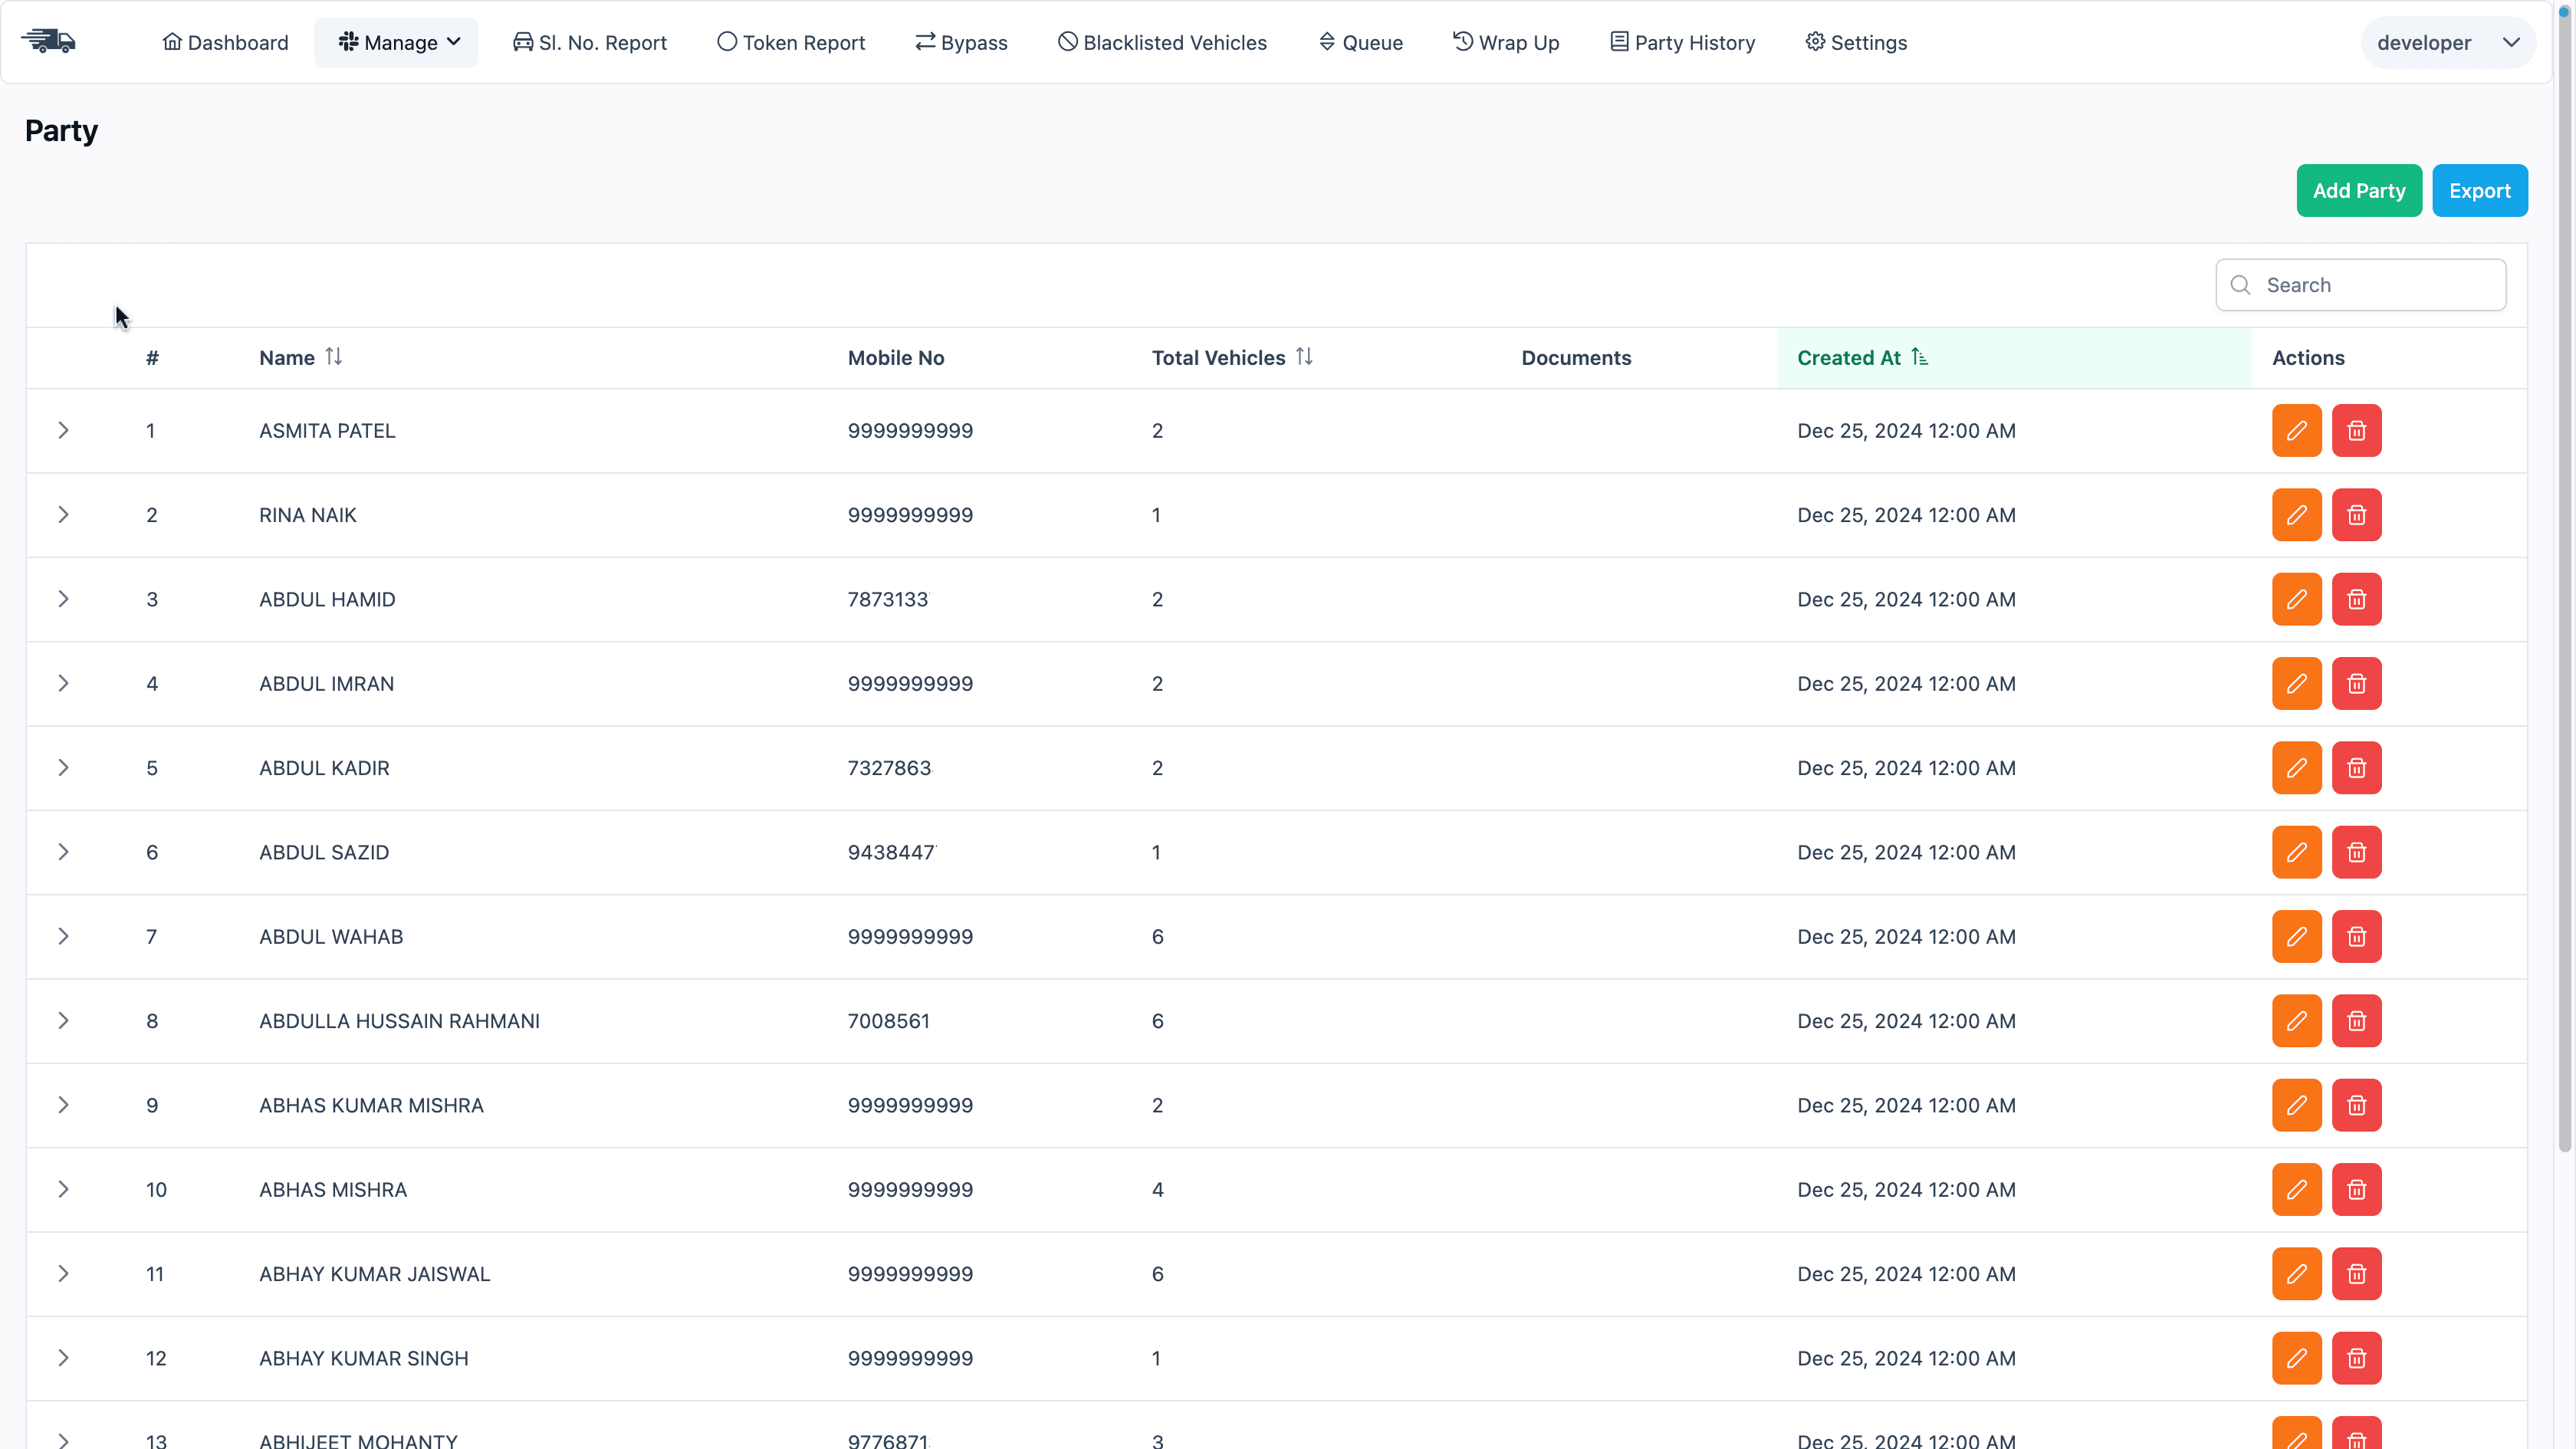Open the Manage dropdown menu
This screenshot has height=1449, width=2576.
tap(397, 43)
